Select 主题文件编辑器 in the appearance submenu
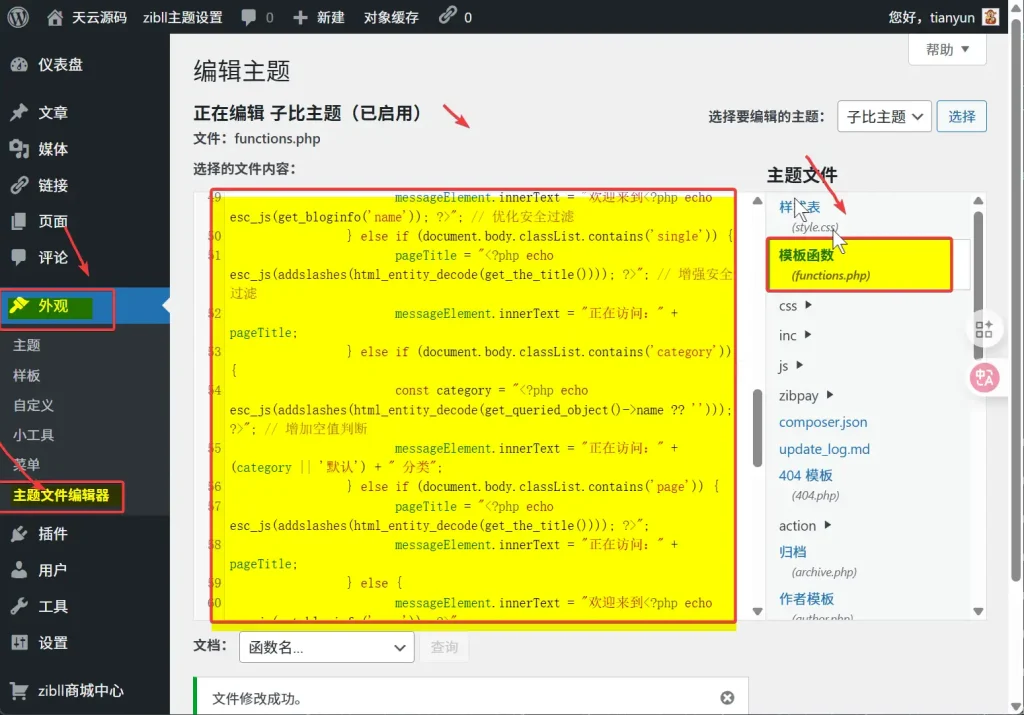 [63, 496]
